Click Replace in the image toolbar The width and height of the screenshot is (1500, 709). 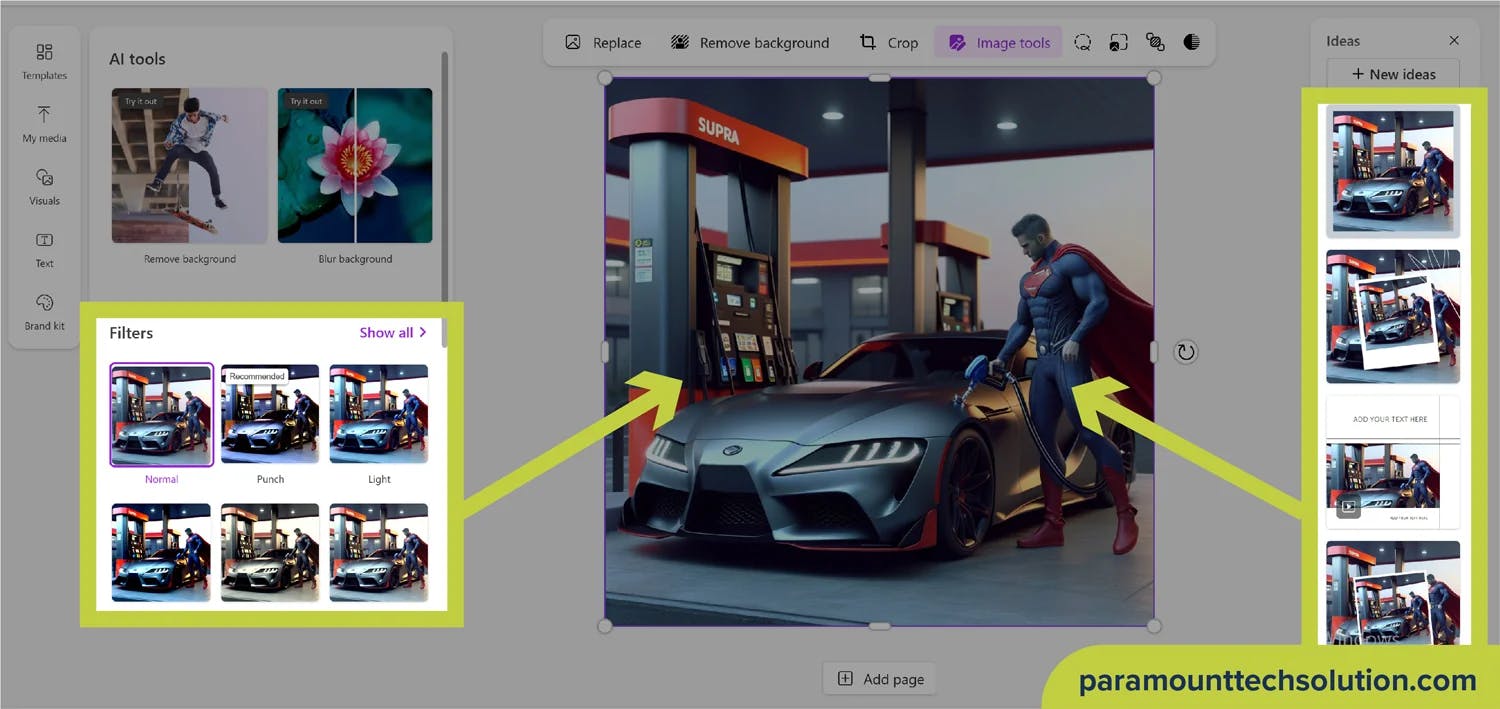603,42
